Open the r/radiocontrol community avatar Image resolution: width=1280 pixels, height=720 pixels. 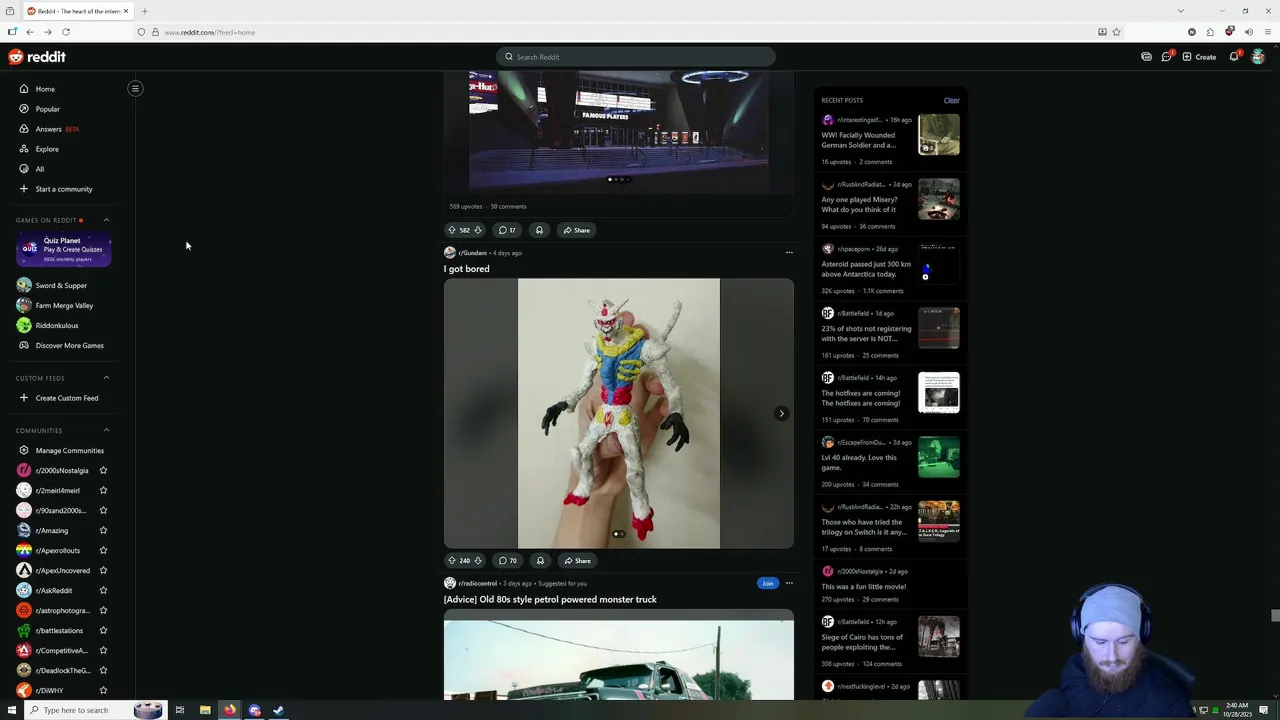click(450, 583)
